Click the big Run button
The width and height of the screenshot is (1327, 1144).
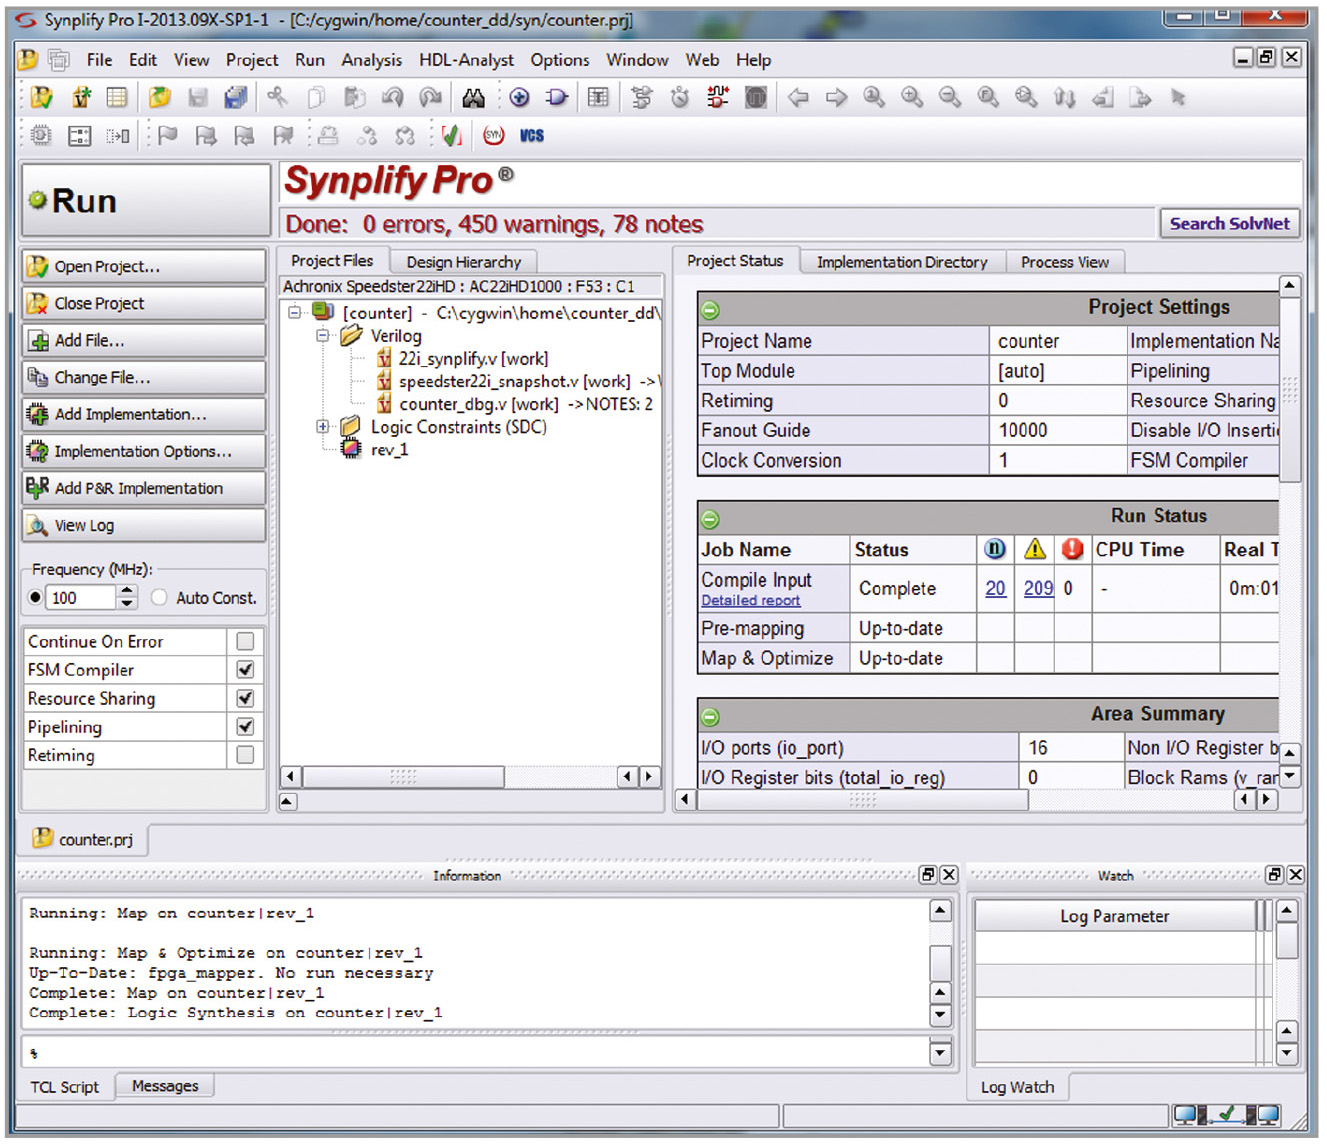pos(146,201)
